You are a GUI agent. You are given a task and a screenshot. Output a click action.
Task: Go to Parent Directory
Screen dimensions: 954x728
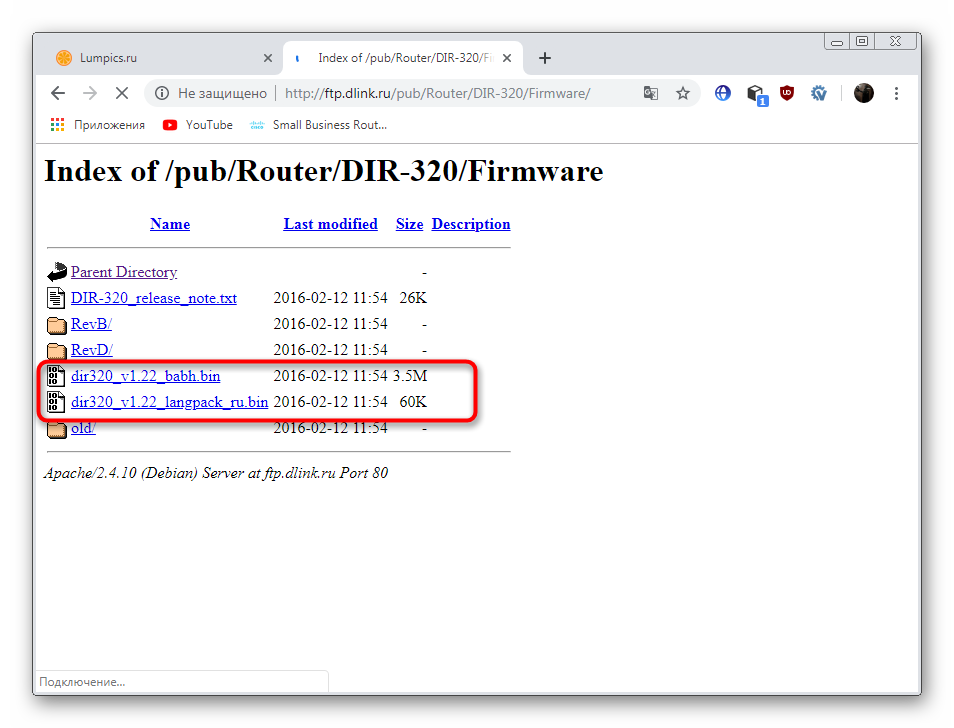coord(124,272)
